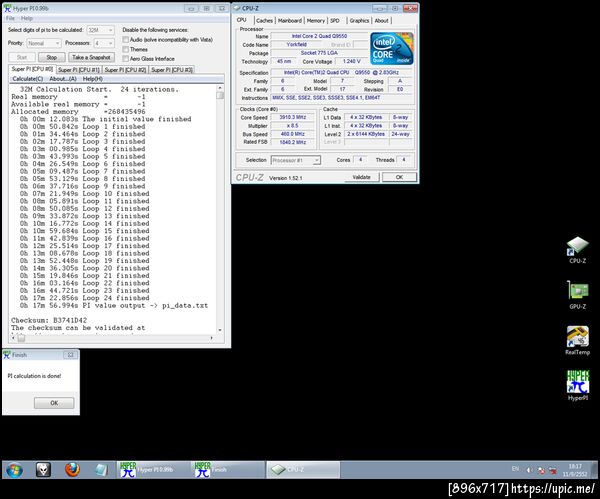Image resolution: width=600 pixels, height=499 pixels.
Task: Click the Finish dialog title icon
Action: click(x=7, y=355)
